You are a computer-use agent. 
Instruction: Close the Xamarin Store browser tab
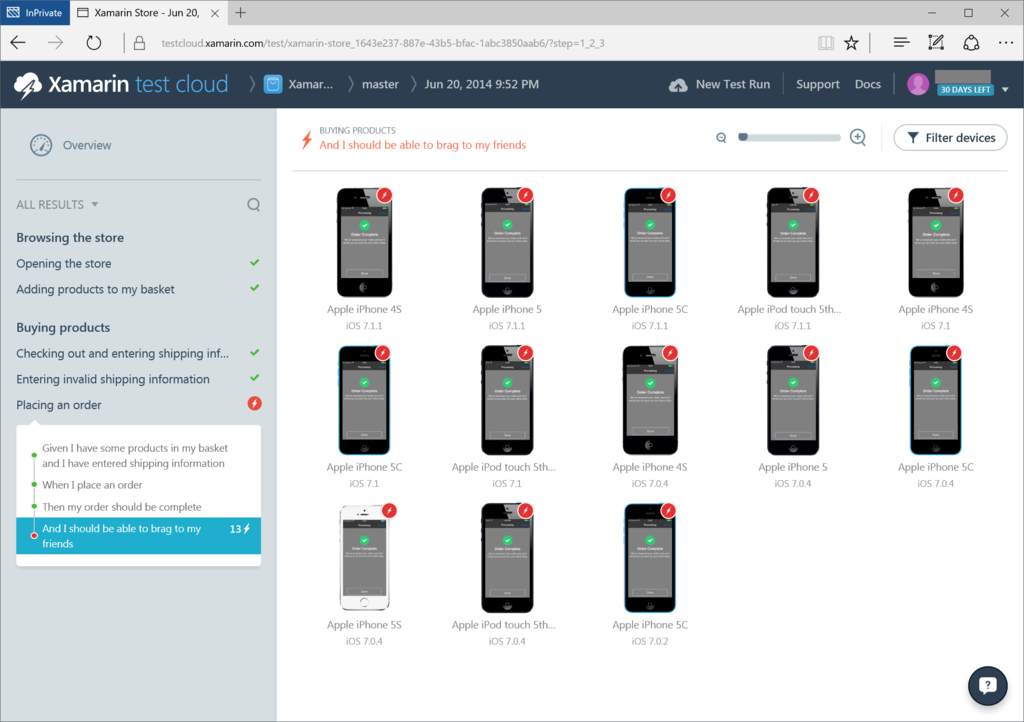214,13
